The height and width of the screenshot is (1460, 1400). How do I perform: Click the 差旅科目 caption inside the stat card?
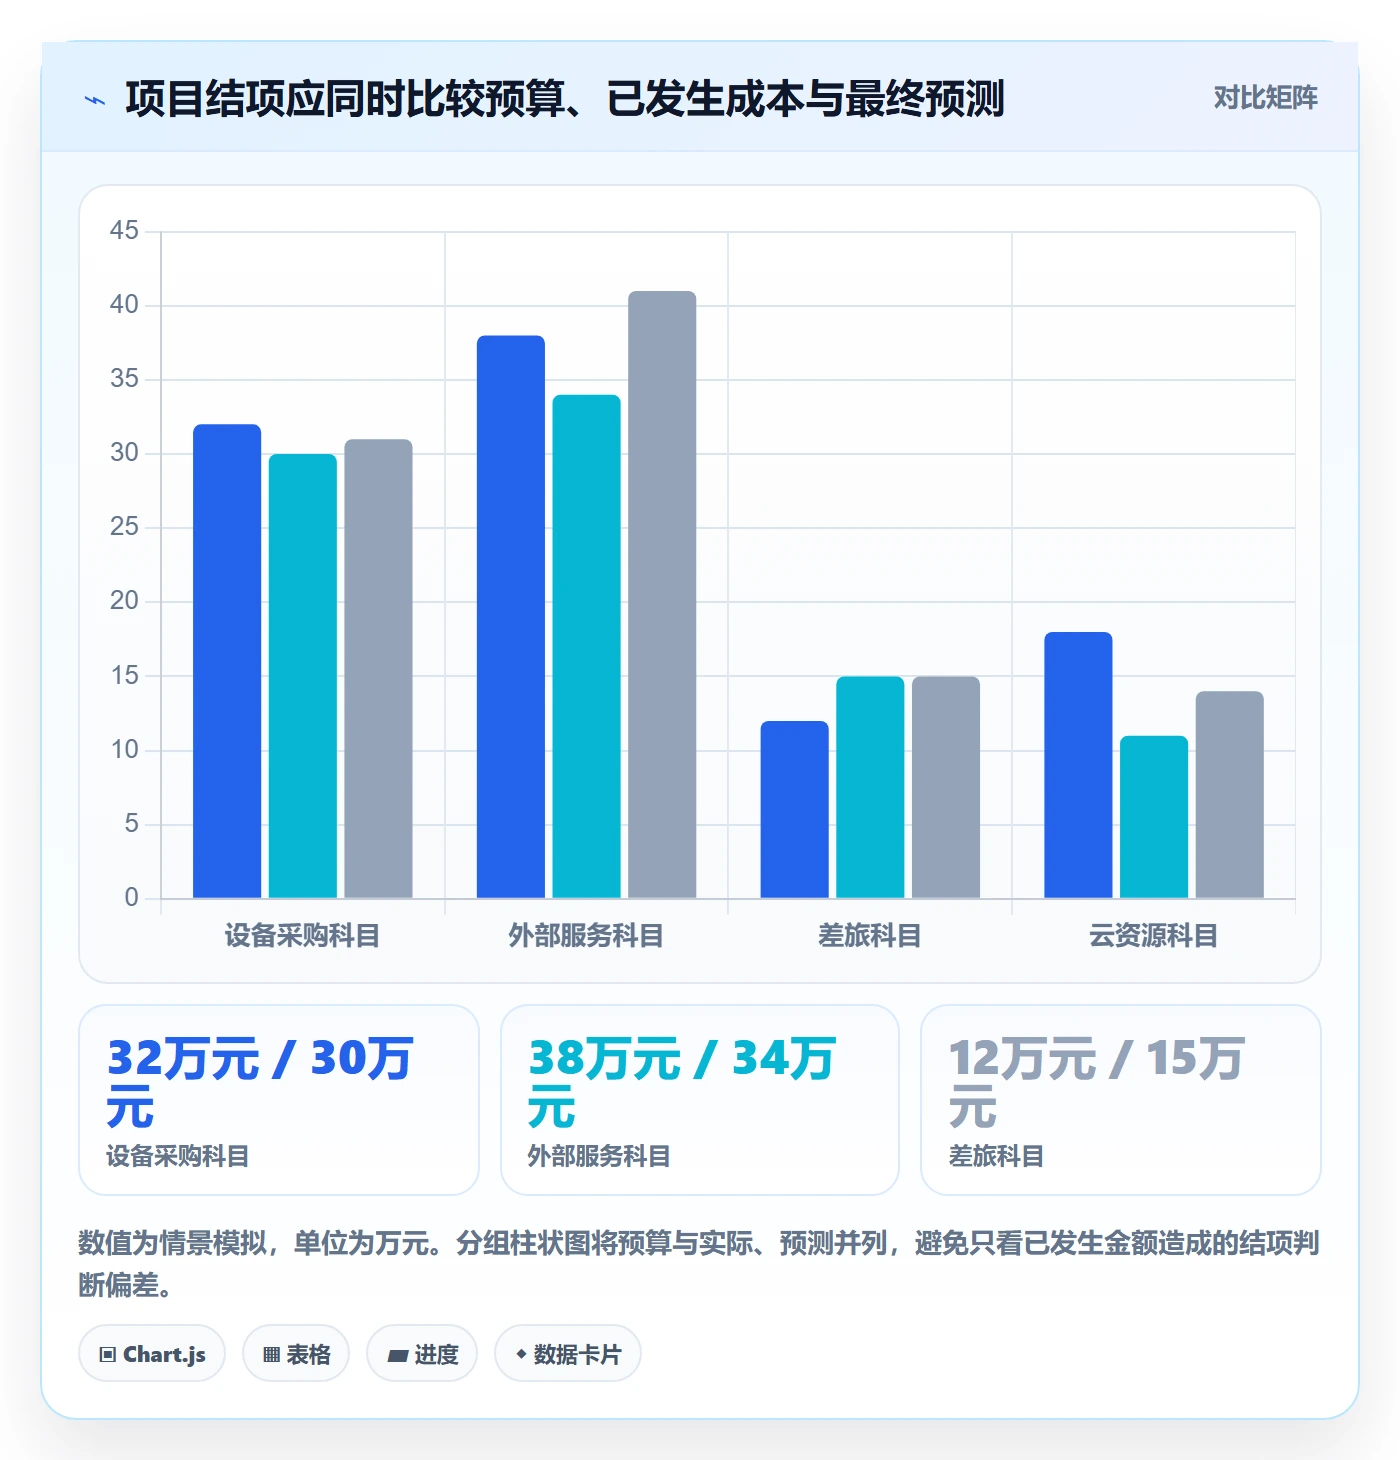[x=996, y=1157]
